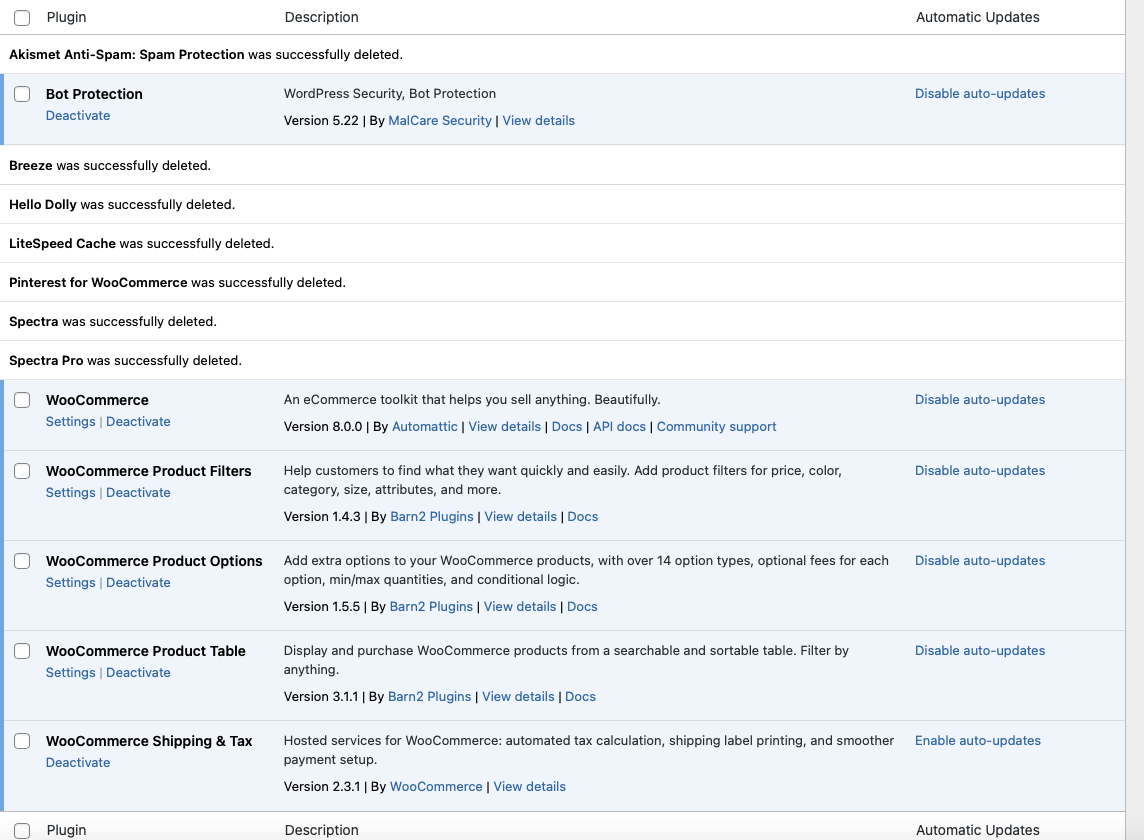Image resolution: width=1144 pixels, height=840 pixels.
Task: Select the WooCommerce Shipping & Tax checkbox
Action: click(x=22, y=741)
